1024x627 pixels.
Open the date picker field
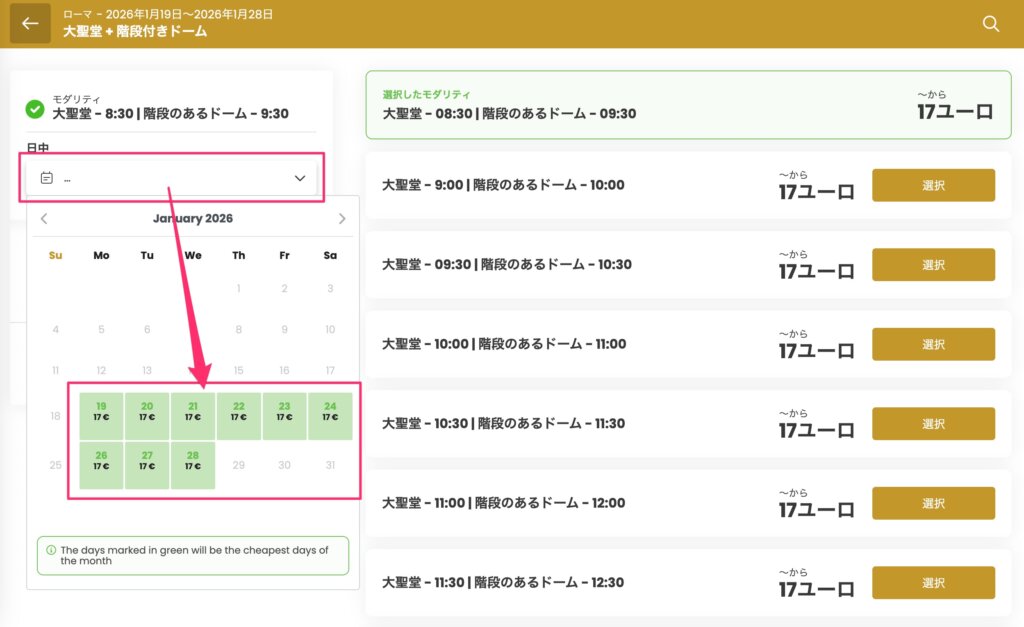[x=172, y=178]
